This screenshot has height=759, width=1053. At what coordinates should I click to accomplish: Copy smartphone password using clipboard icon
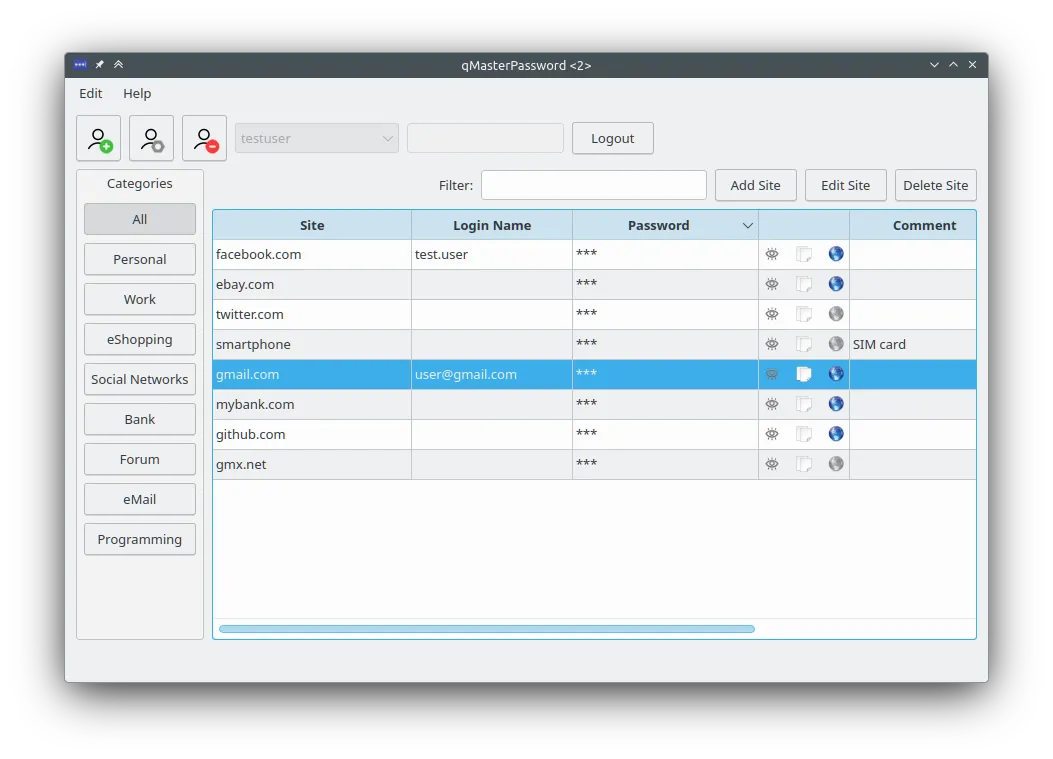tap(804, 344)
